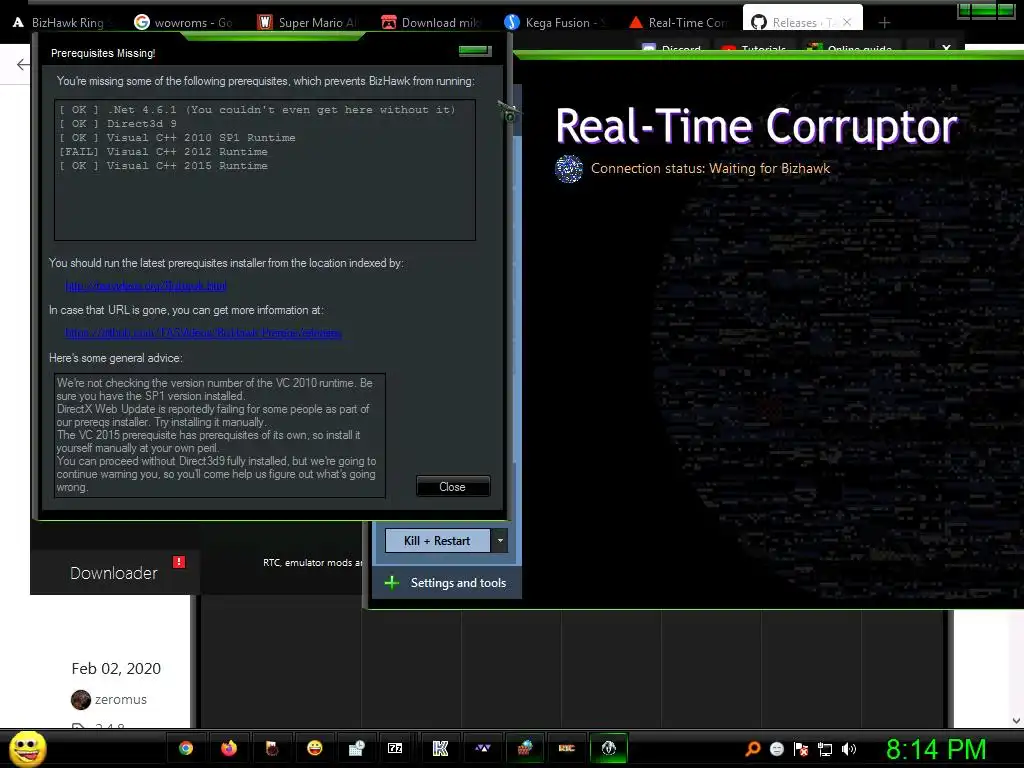
Task: Open the Downloader section
Action: pos(114,573)
